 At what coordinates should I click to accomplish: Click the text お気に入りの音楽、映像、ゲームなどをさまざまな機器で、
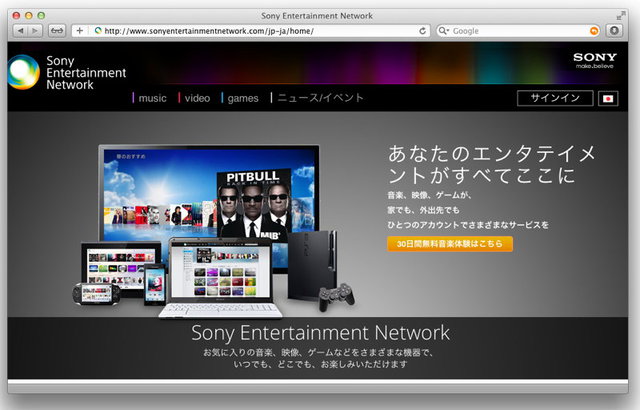(x=319, y=352)
